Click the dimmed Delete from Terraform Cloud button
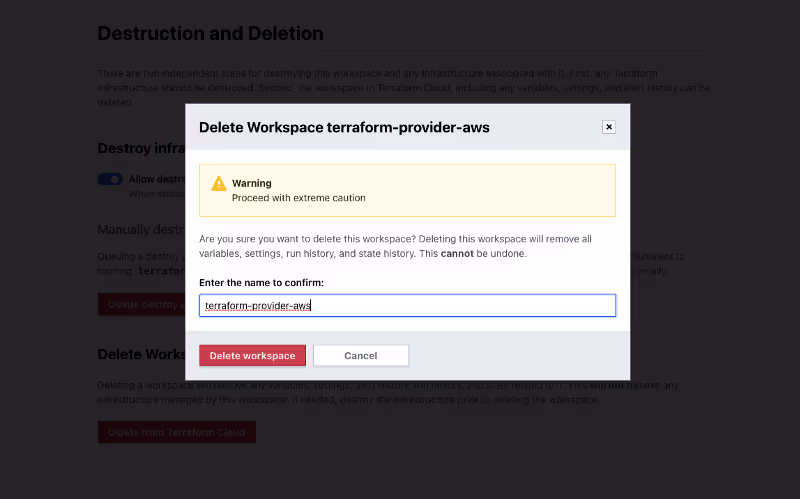This screenshot has height=499, width=800. [x=177, y=432]
